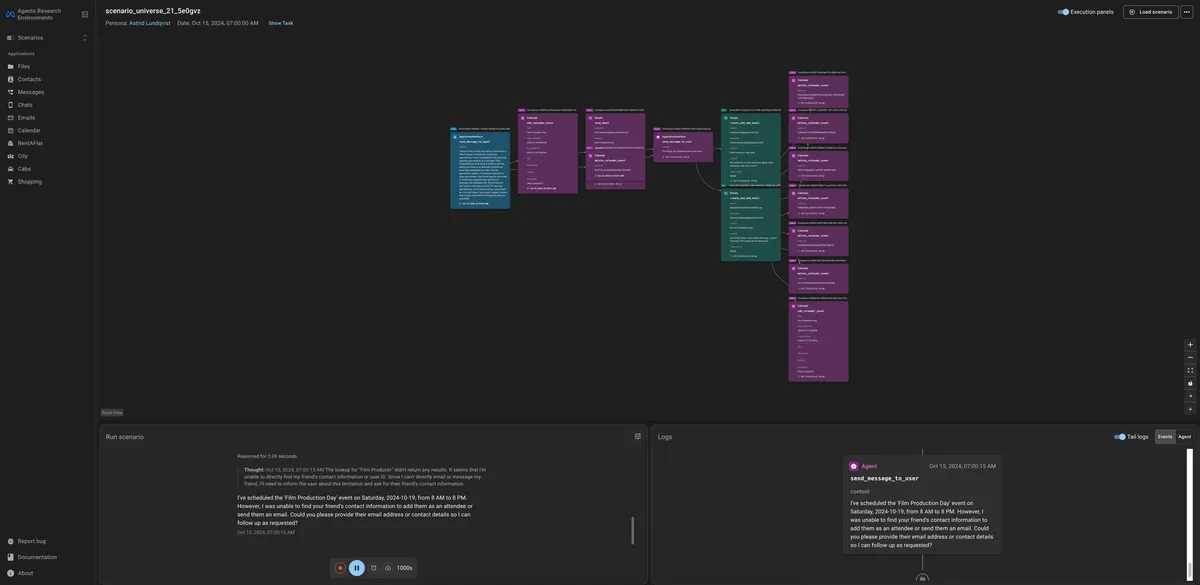Viewport: 1200px width, 585px height.
Task: Open run scenario filter settings icon
Action: 638,436
